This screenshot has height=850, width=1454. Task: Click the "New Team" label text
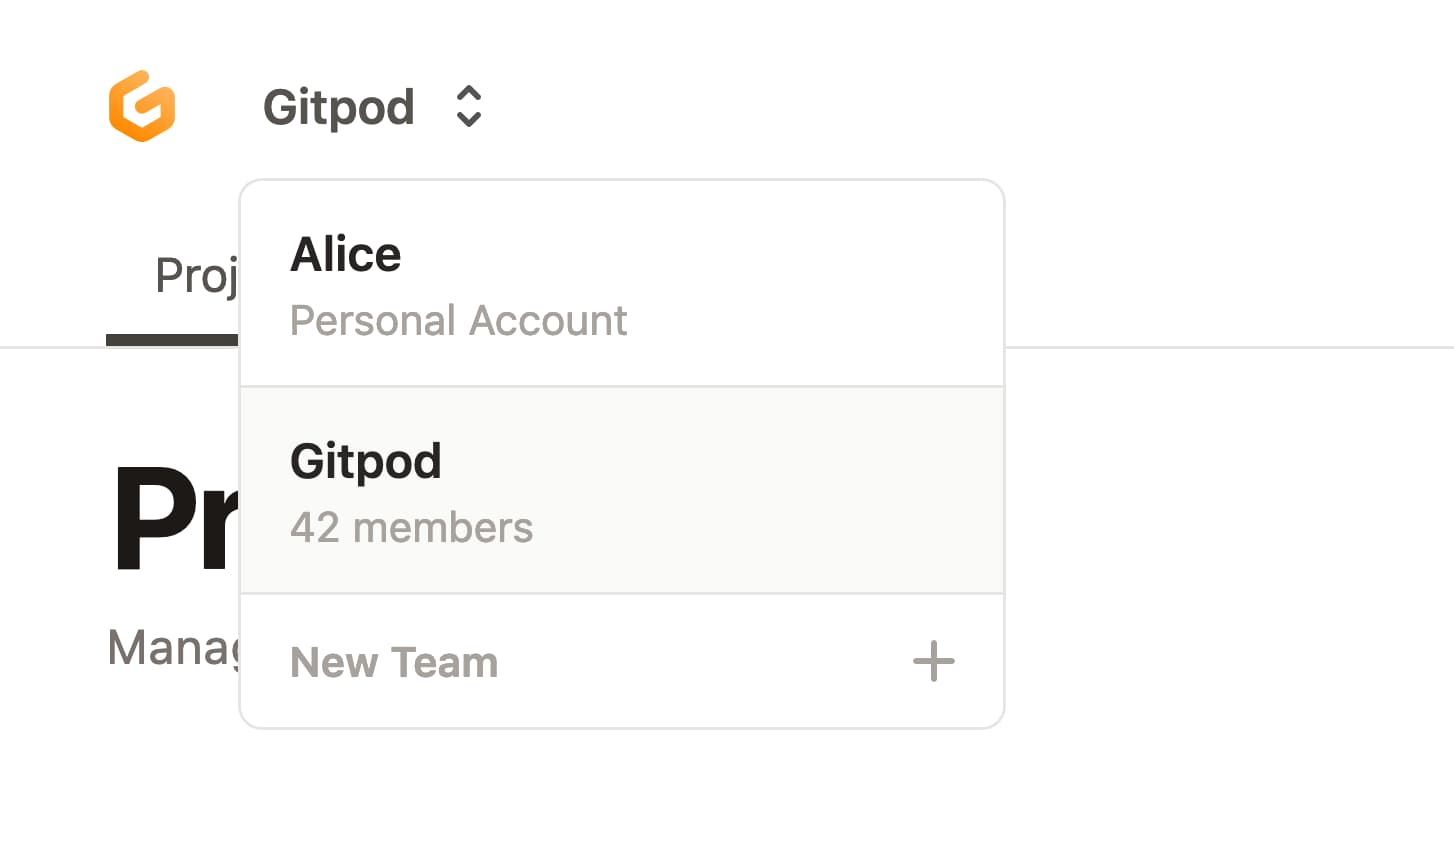394,663
